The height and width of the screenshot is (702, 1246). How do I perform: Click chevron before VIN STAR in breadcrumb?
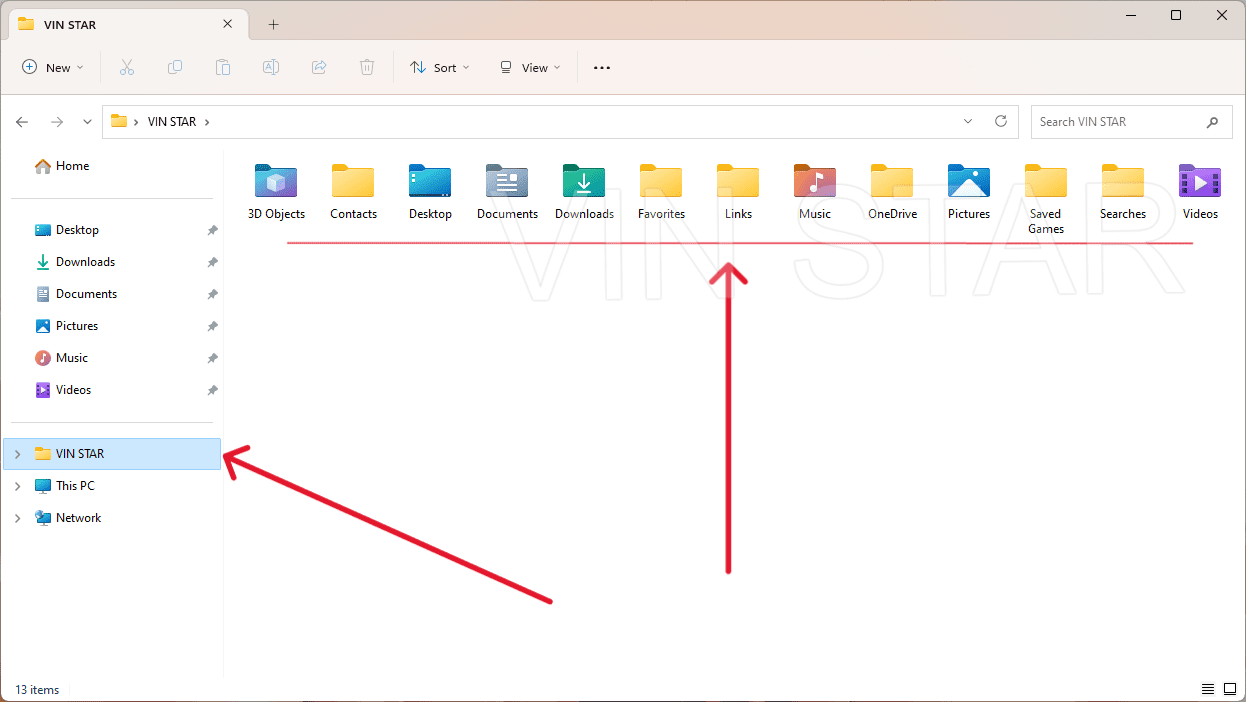click(137, 122)
